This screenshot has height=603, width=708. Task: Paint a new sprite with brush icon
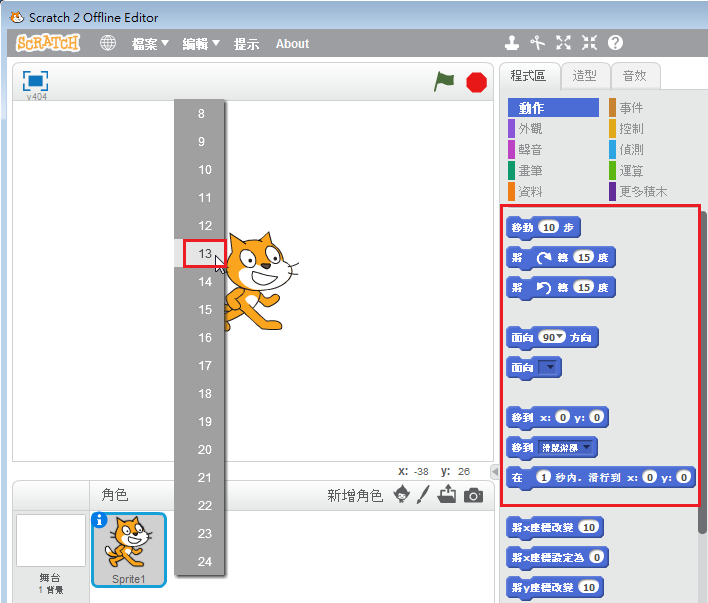point(423,494)
